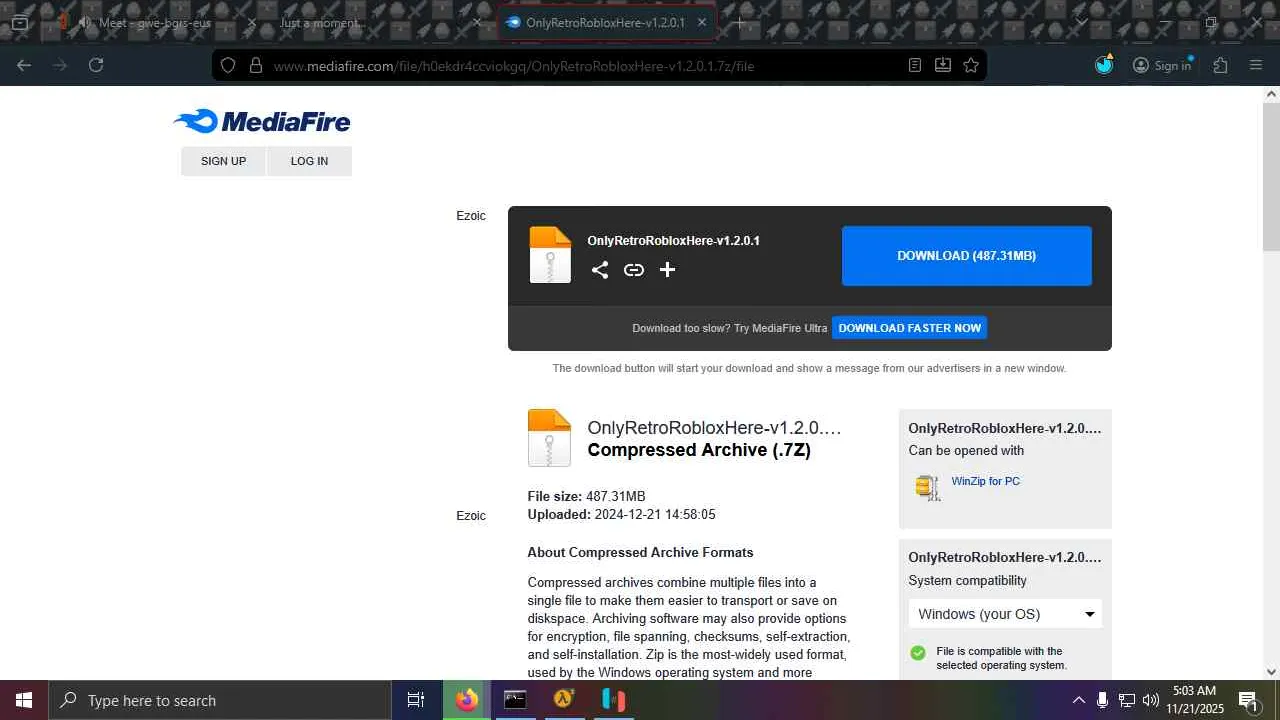
Task: Unmute the speaker icon on the Meet tab
Action: [x=85, y=22]
